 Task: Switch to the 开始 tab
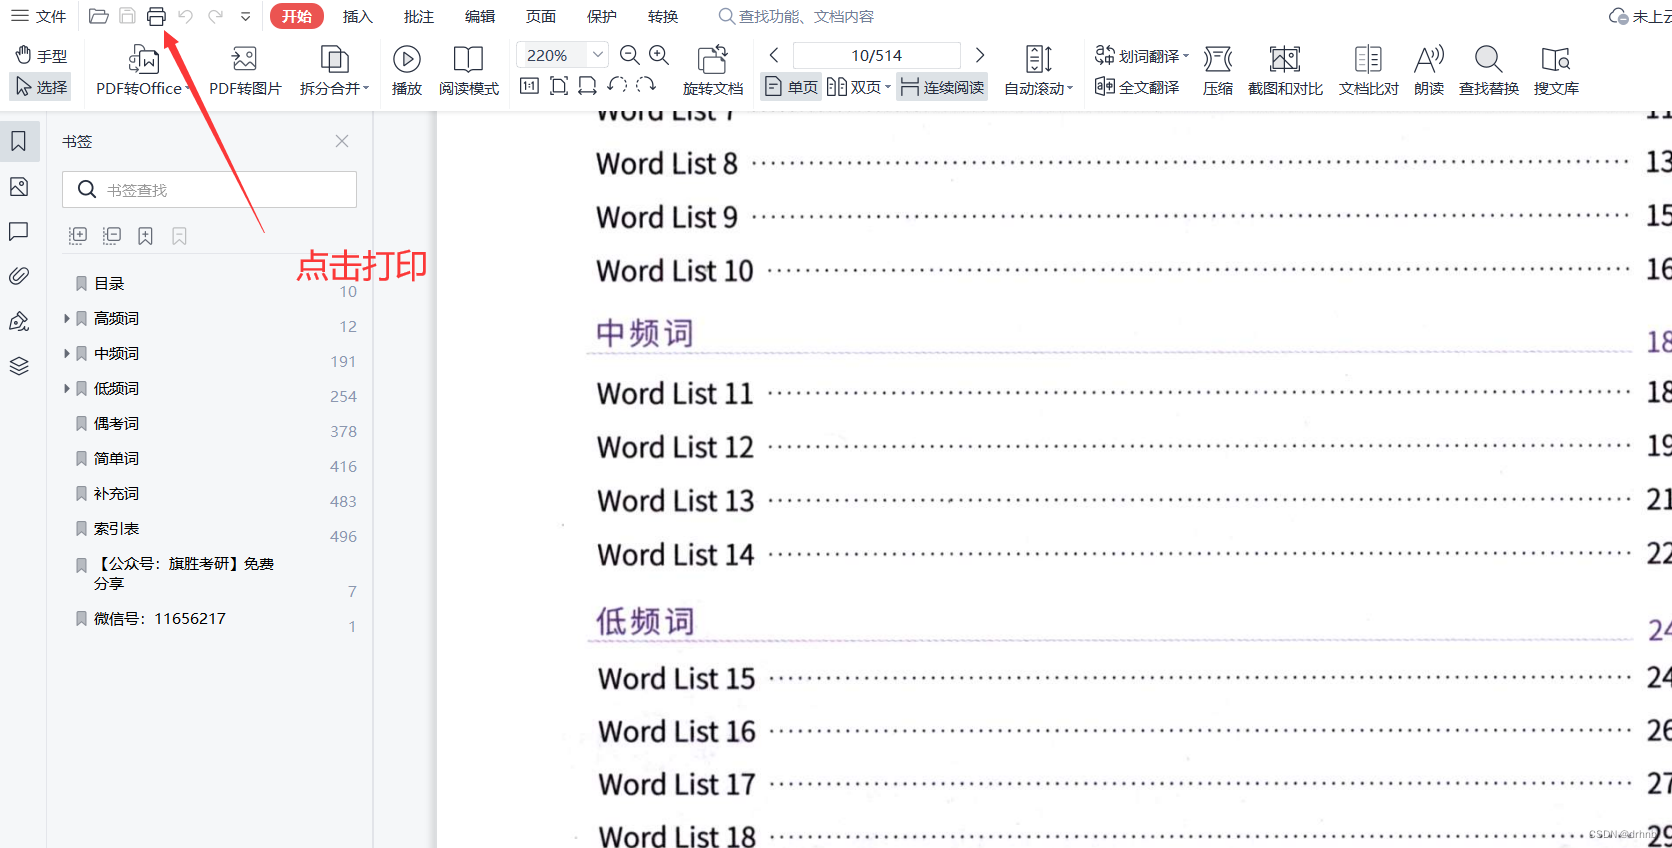tap(297, 16)
